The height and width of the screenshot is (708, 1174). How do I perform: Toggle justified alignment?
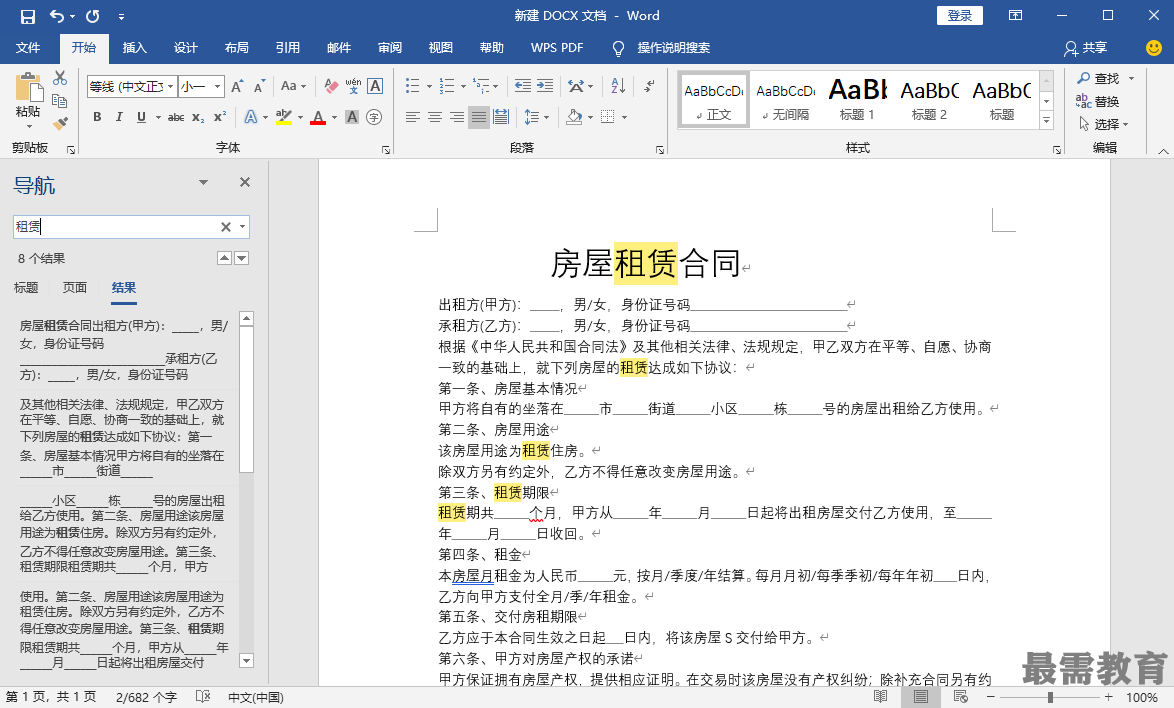click(478, 118)
